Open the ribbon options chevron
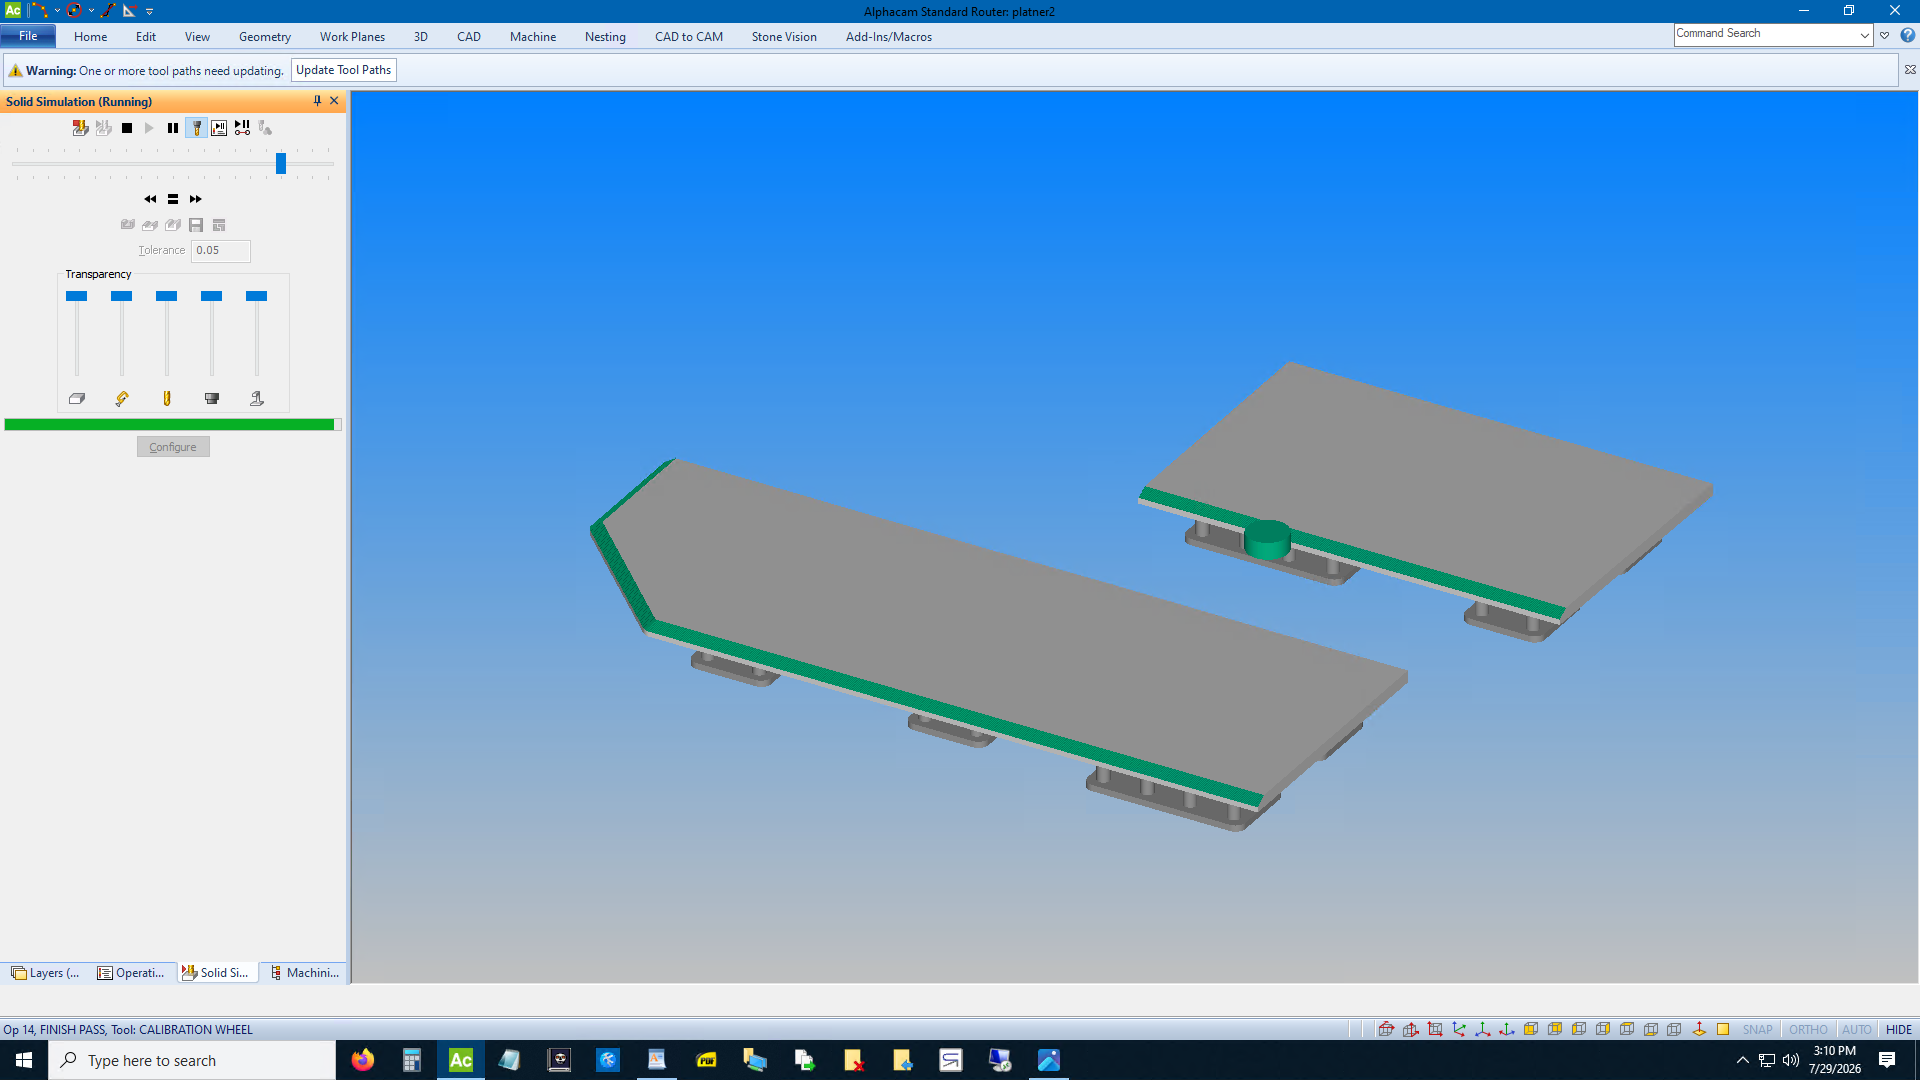 tap(1885, 35)
